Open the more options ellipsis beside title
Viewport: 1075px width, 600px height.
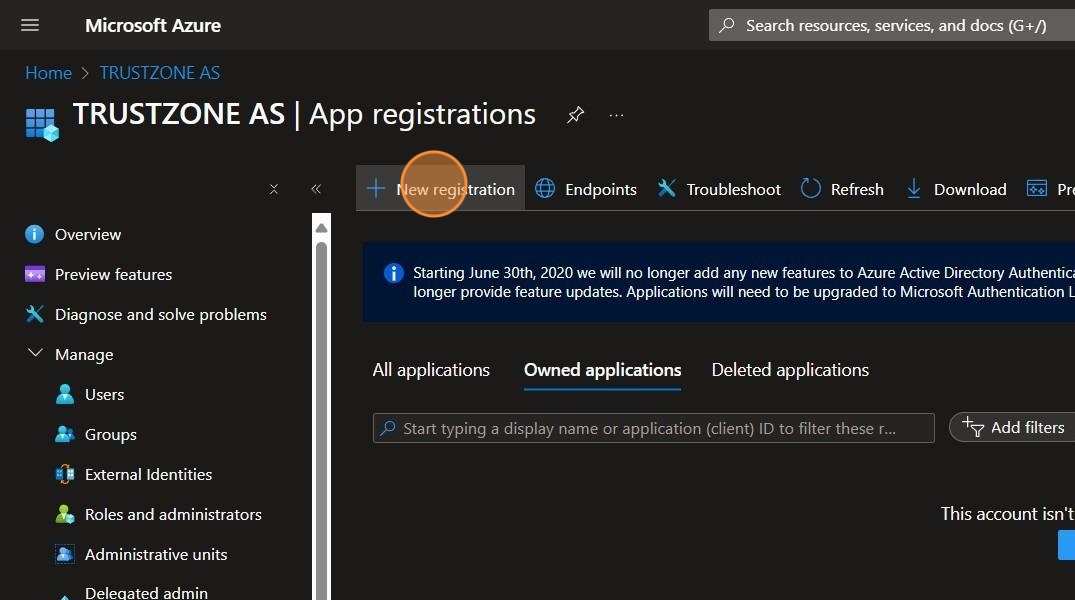[616, 115]
